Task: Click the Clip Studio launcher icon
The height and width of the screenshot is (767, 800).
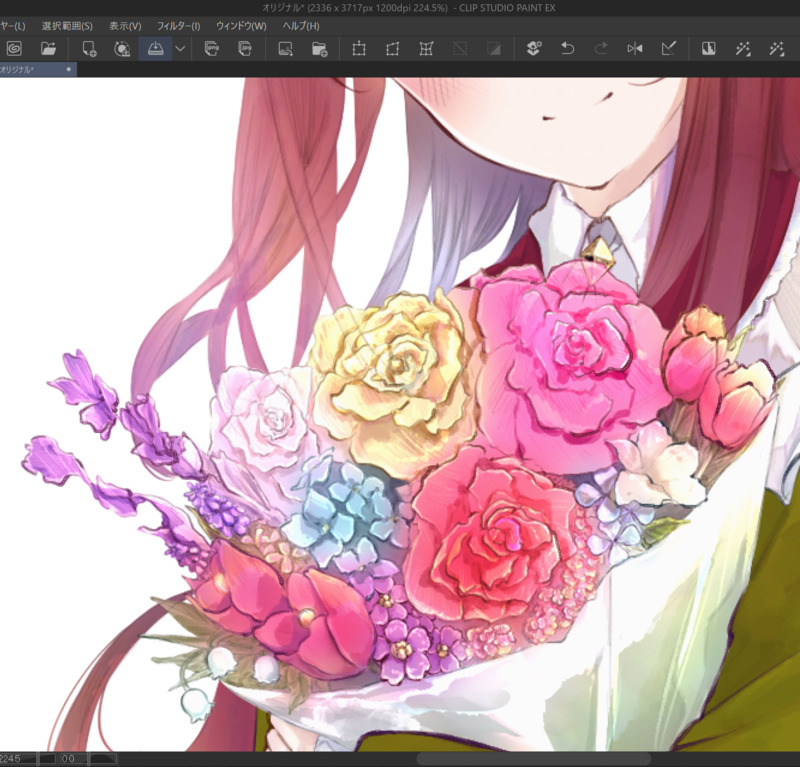Action: [14, 48]
